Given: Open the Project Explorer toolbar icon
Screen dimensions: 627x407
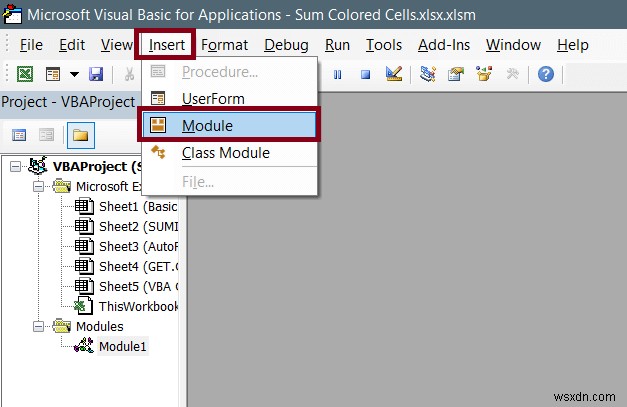Looking at the screenshot, I should [x=427, y=74].
